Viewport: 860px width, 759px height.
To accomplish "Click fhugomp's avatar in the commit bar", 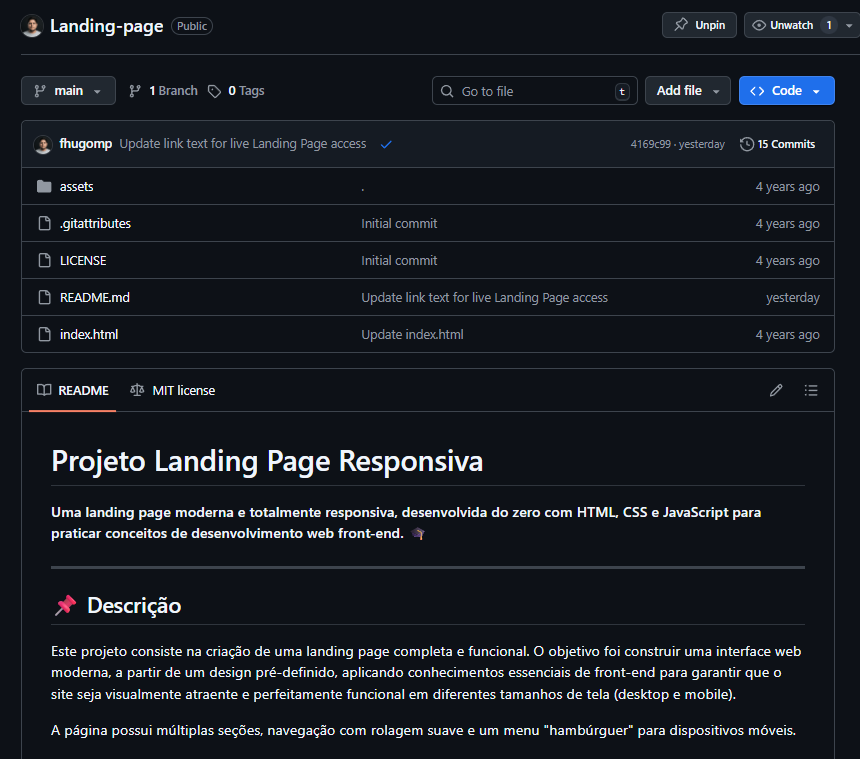I will (43, 143).
